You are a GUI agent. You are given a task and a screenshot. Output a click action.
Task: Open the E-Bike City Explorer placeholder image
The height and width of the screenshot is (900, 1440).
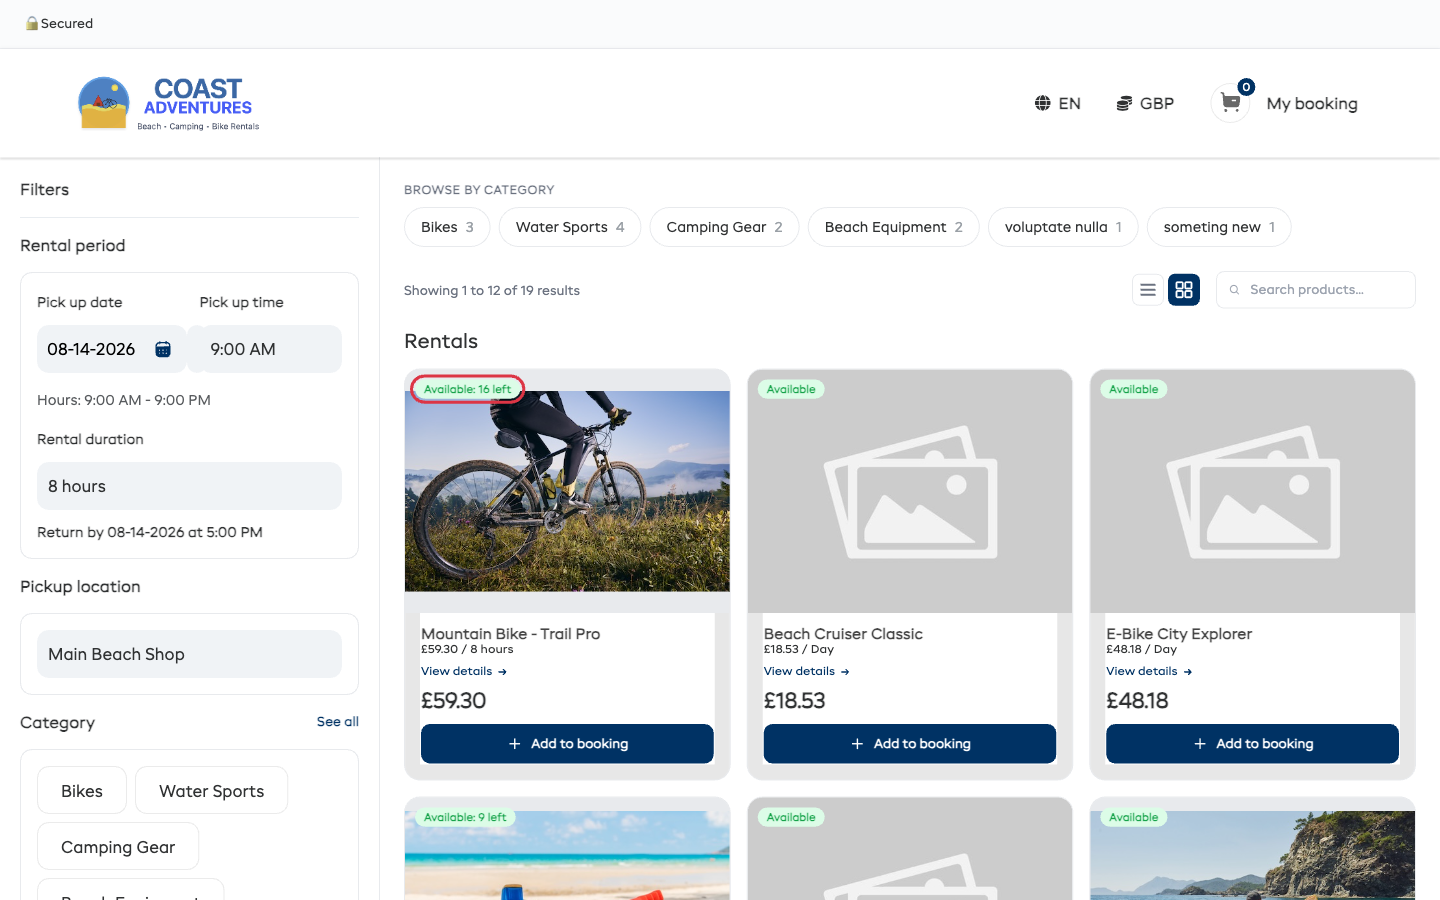(1252, 491)
